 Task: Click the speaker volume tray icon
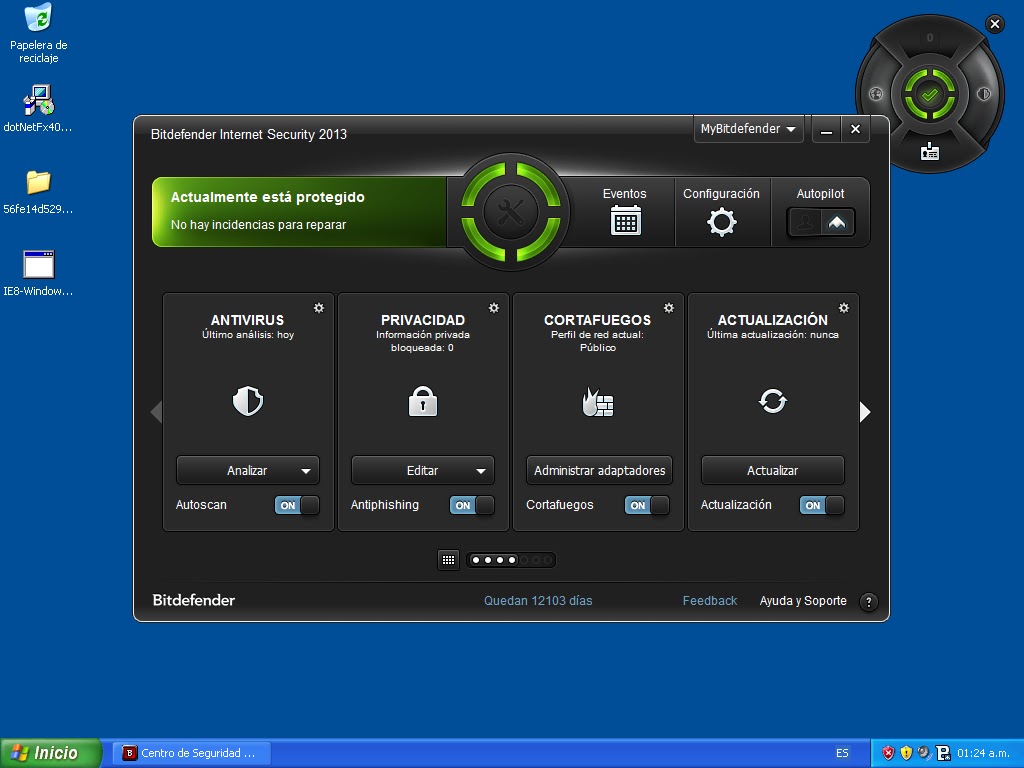click(924, 753)
